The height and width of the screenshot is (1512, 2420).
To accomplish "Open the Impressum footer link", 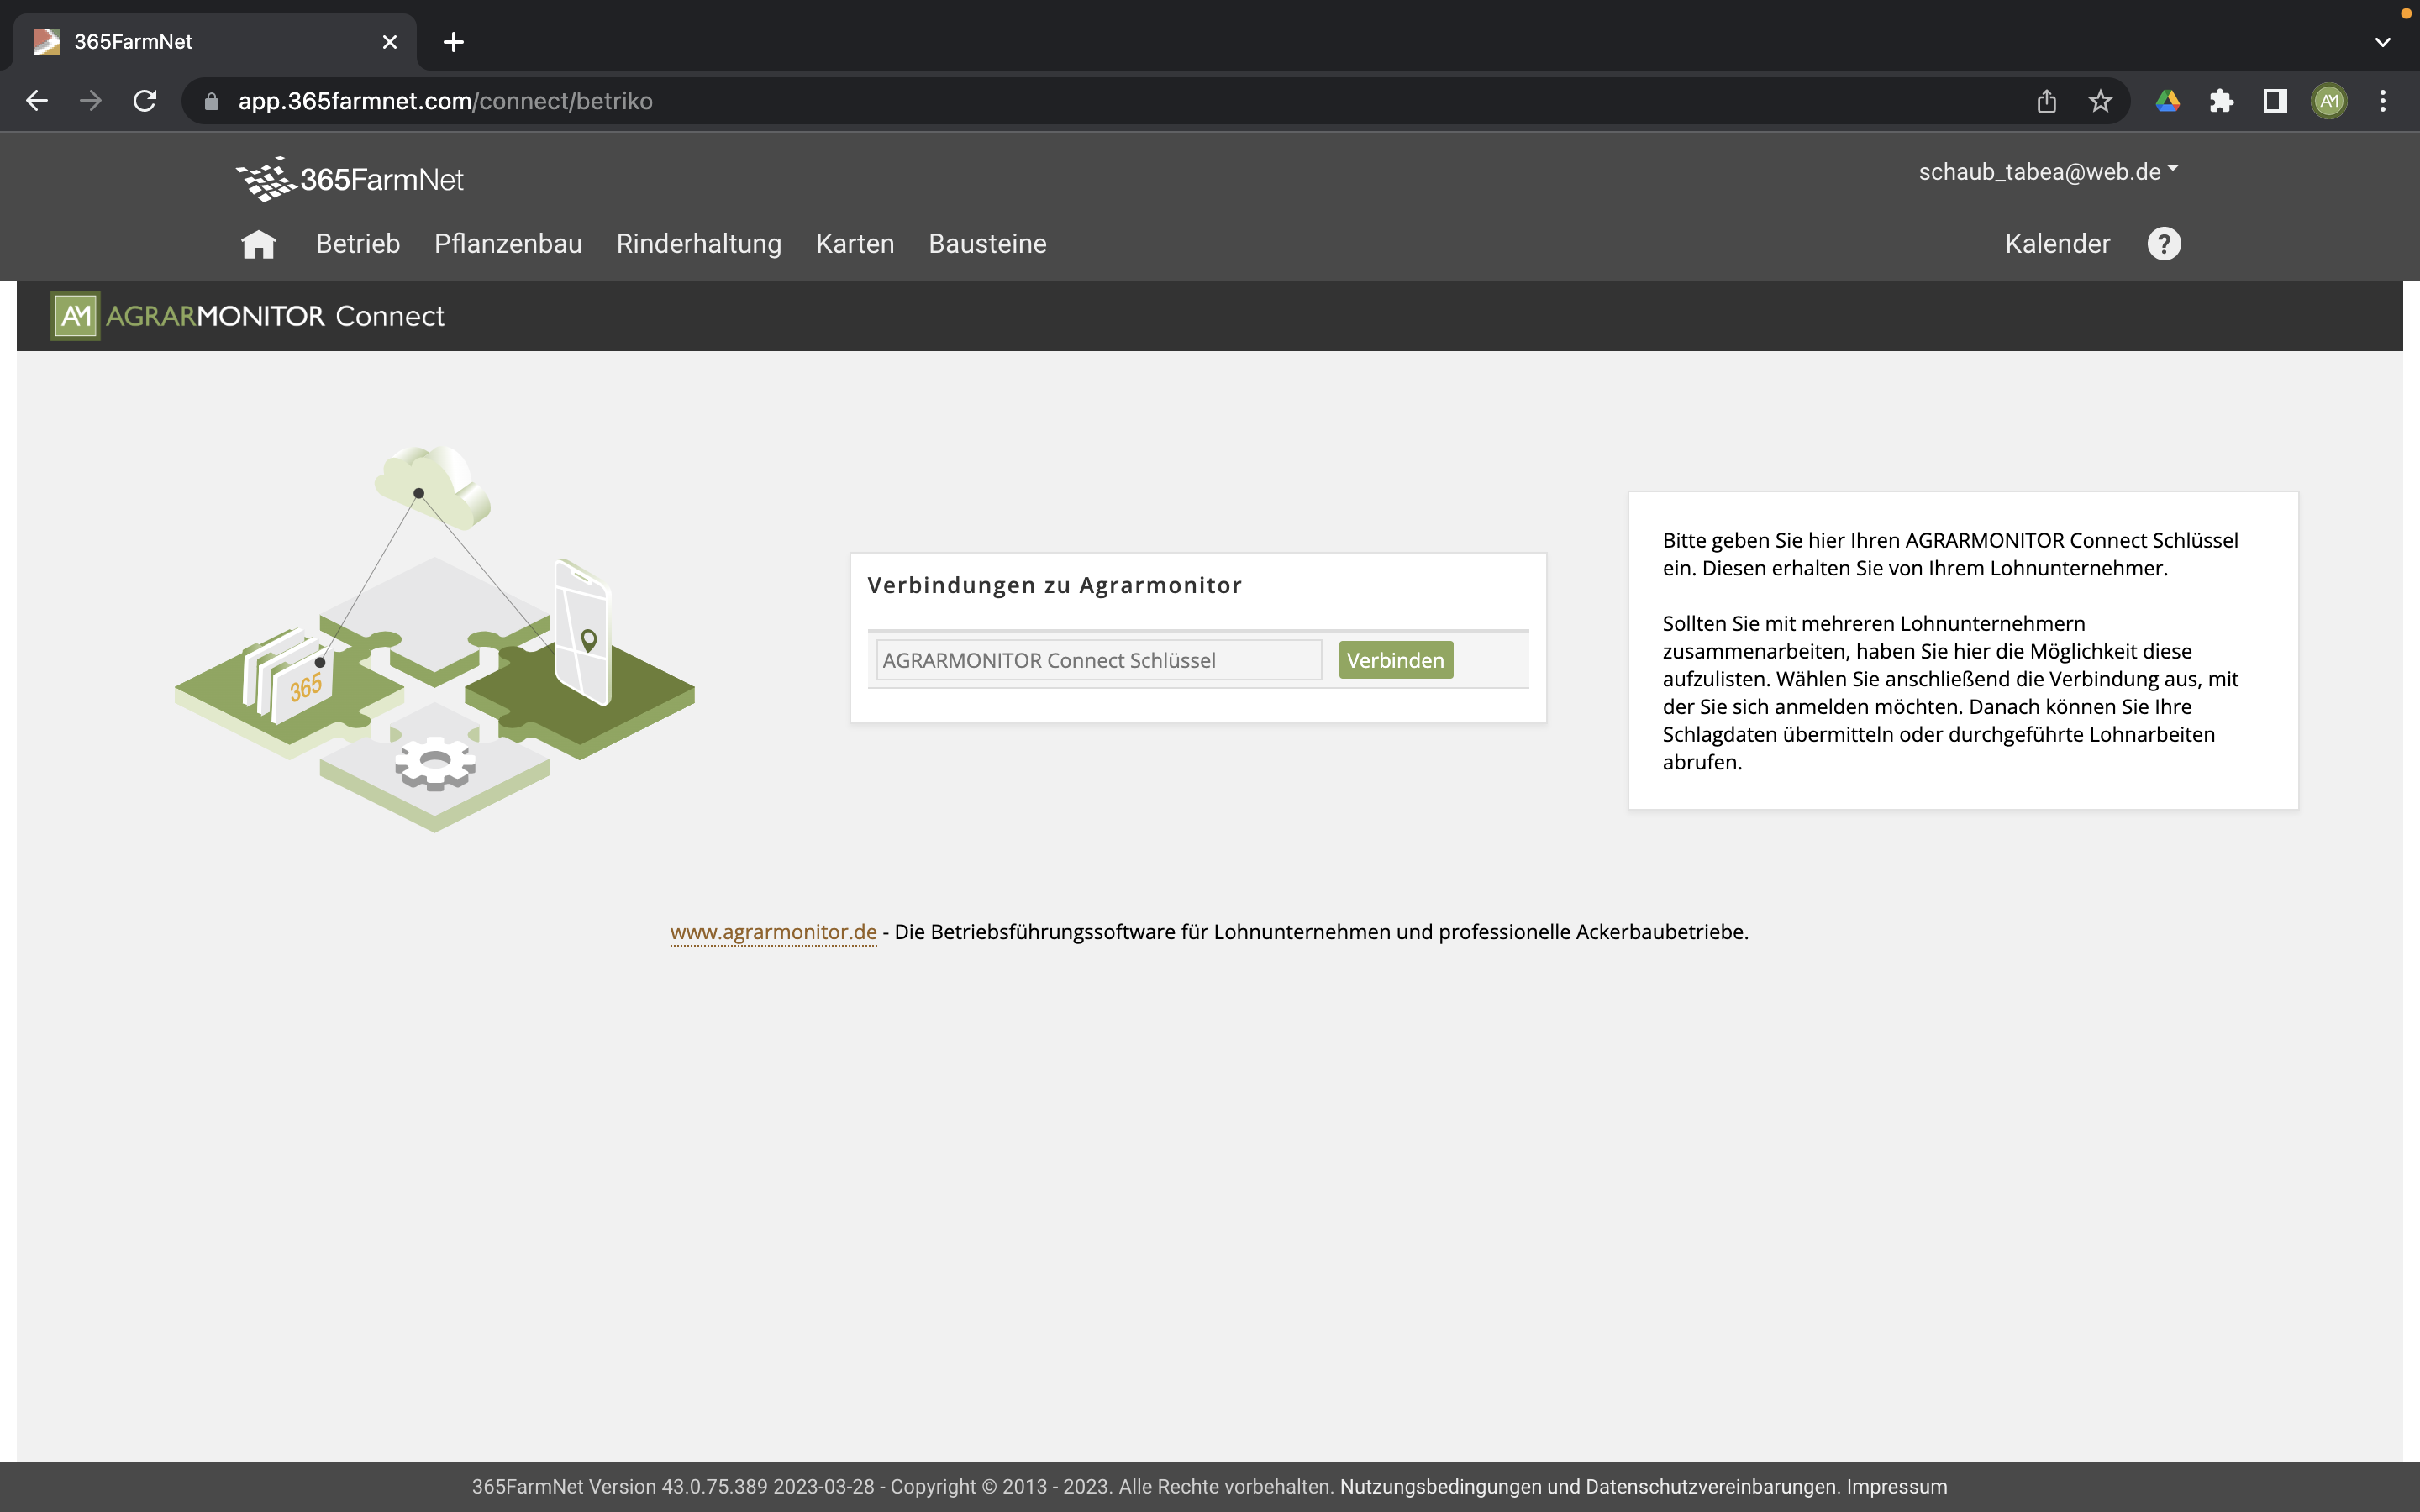I will click(x=1897, y=1487).
